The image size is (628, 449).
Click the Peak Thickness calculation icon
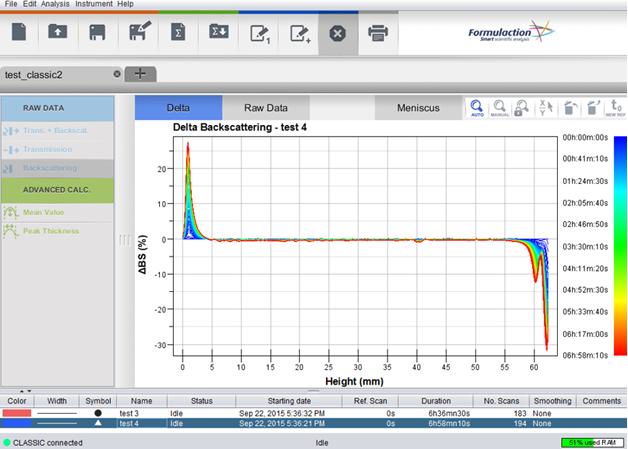click(11, 231)
